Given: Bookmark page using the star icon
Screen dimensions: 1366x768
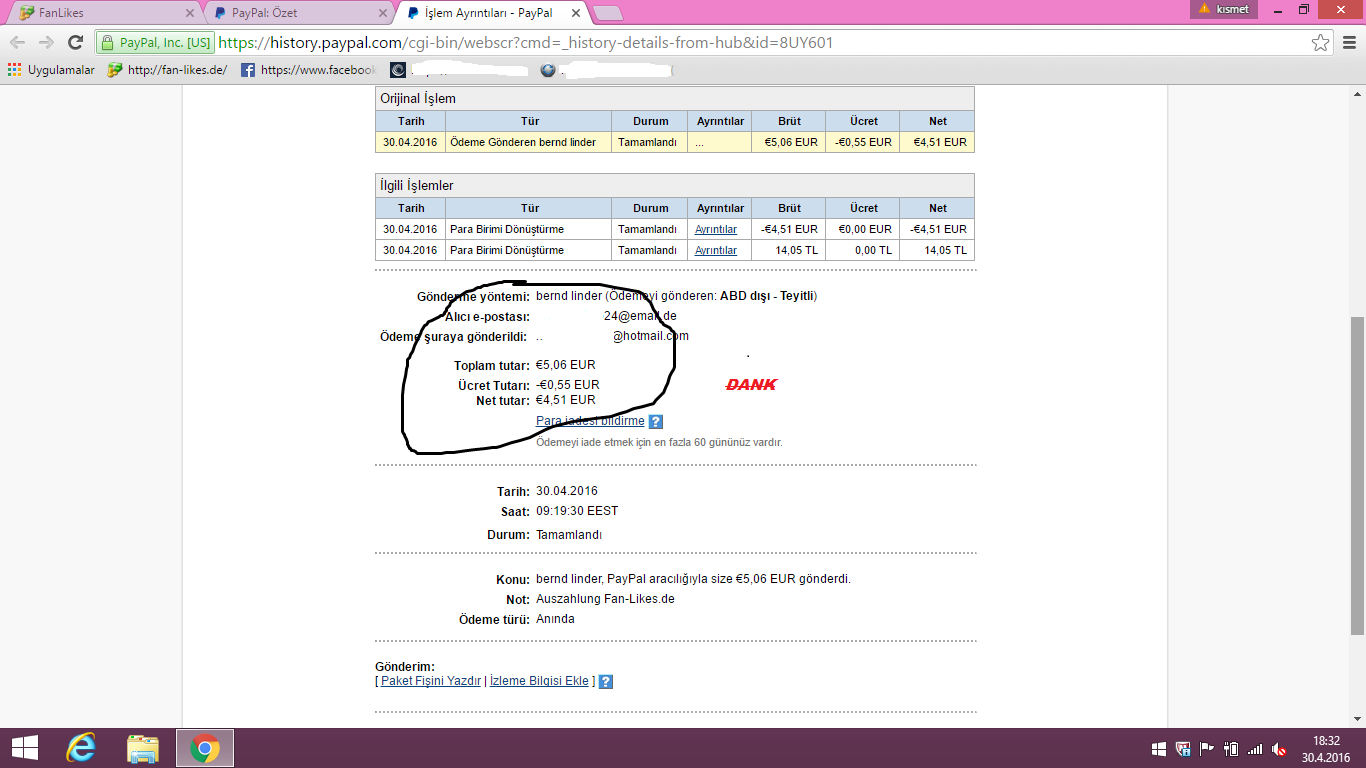Looking at the screenshot, I should tap(1320, 43).
